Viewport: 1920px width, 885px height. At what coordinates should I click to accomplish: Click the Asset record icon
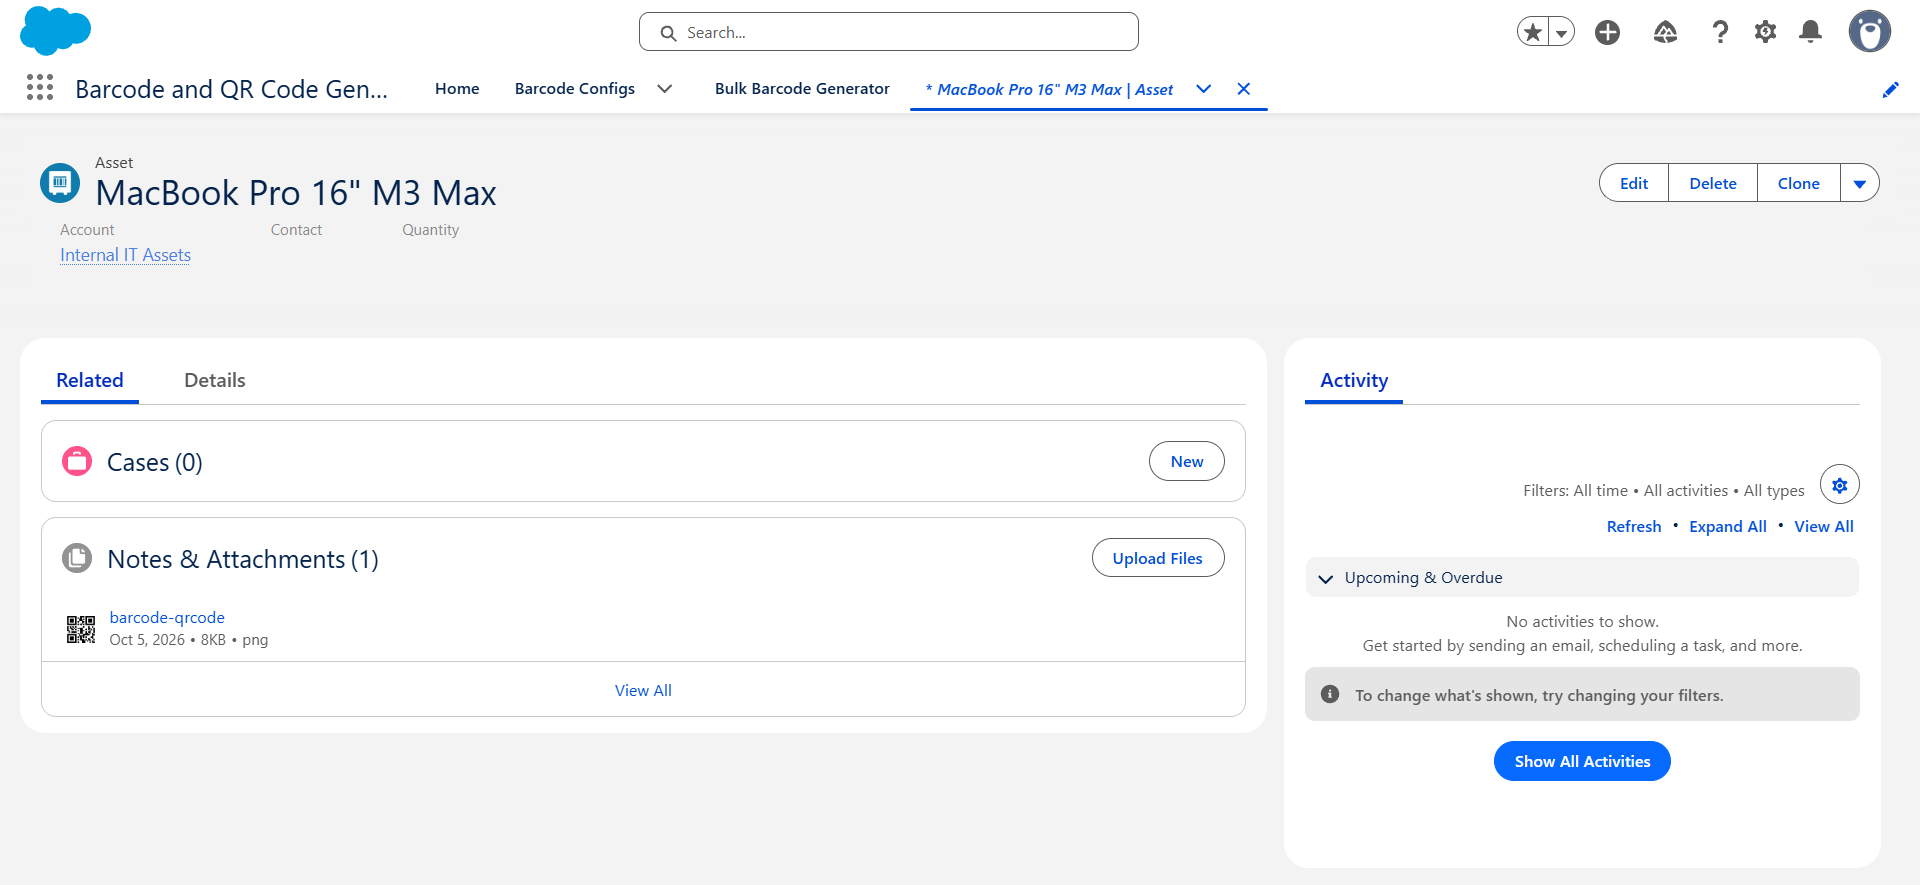coord(60,182)
